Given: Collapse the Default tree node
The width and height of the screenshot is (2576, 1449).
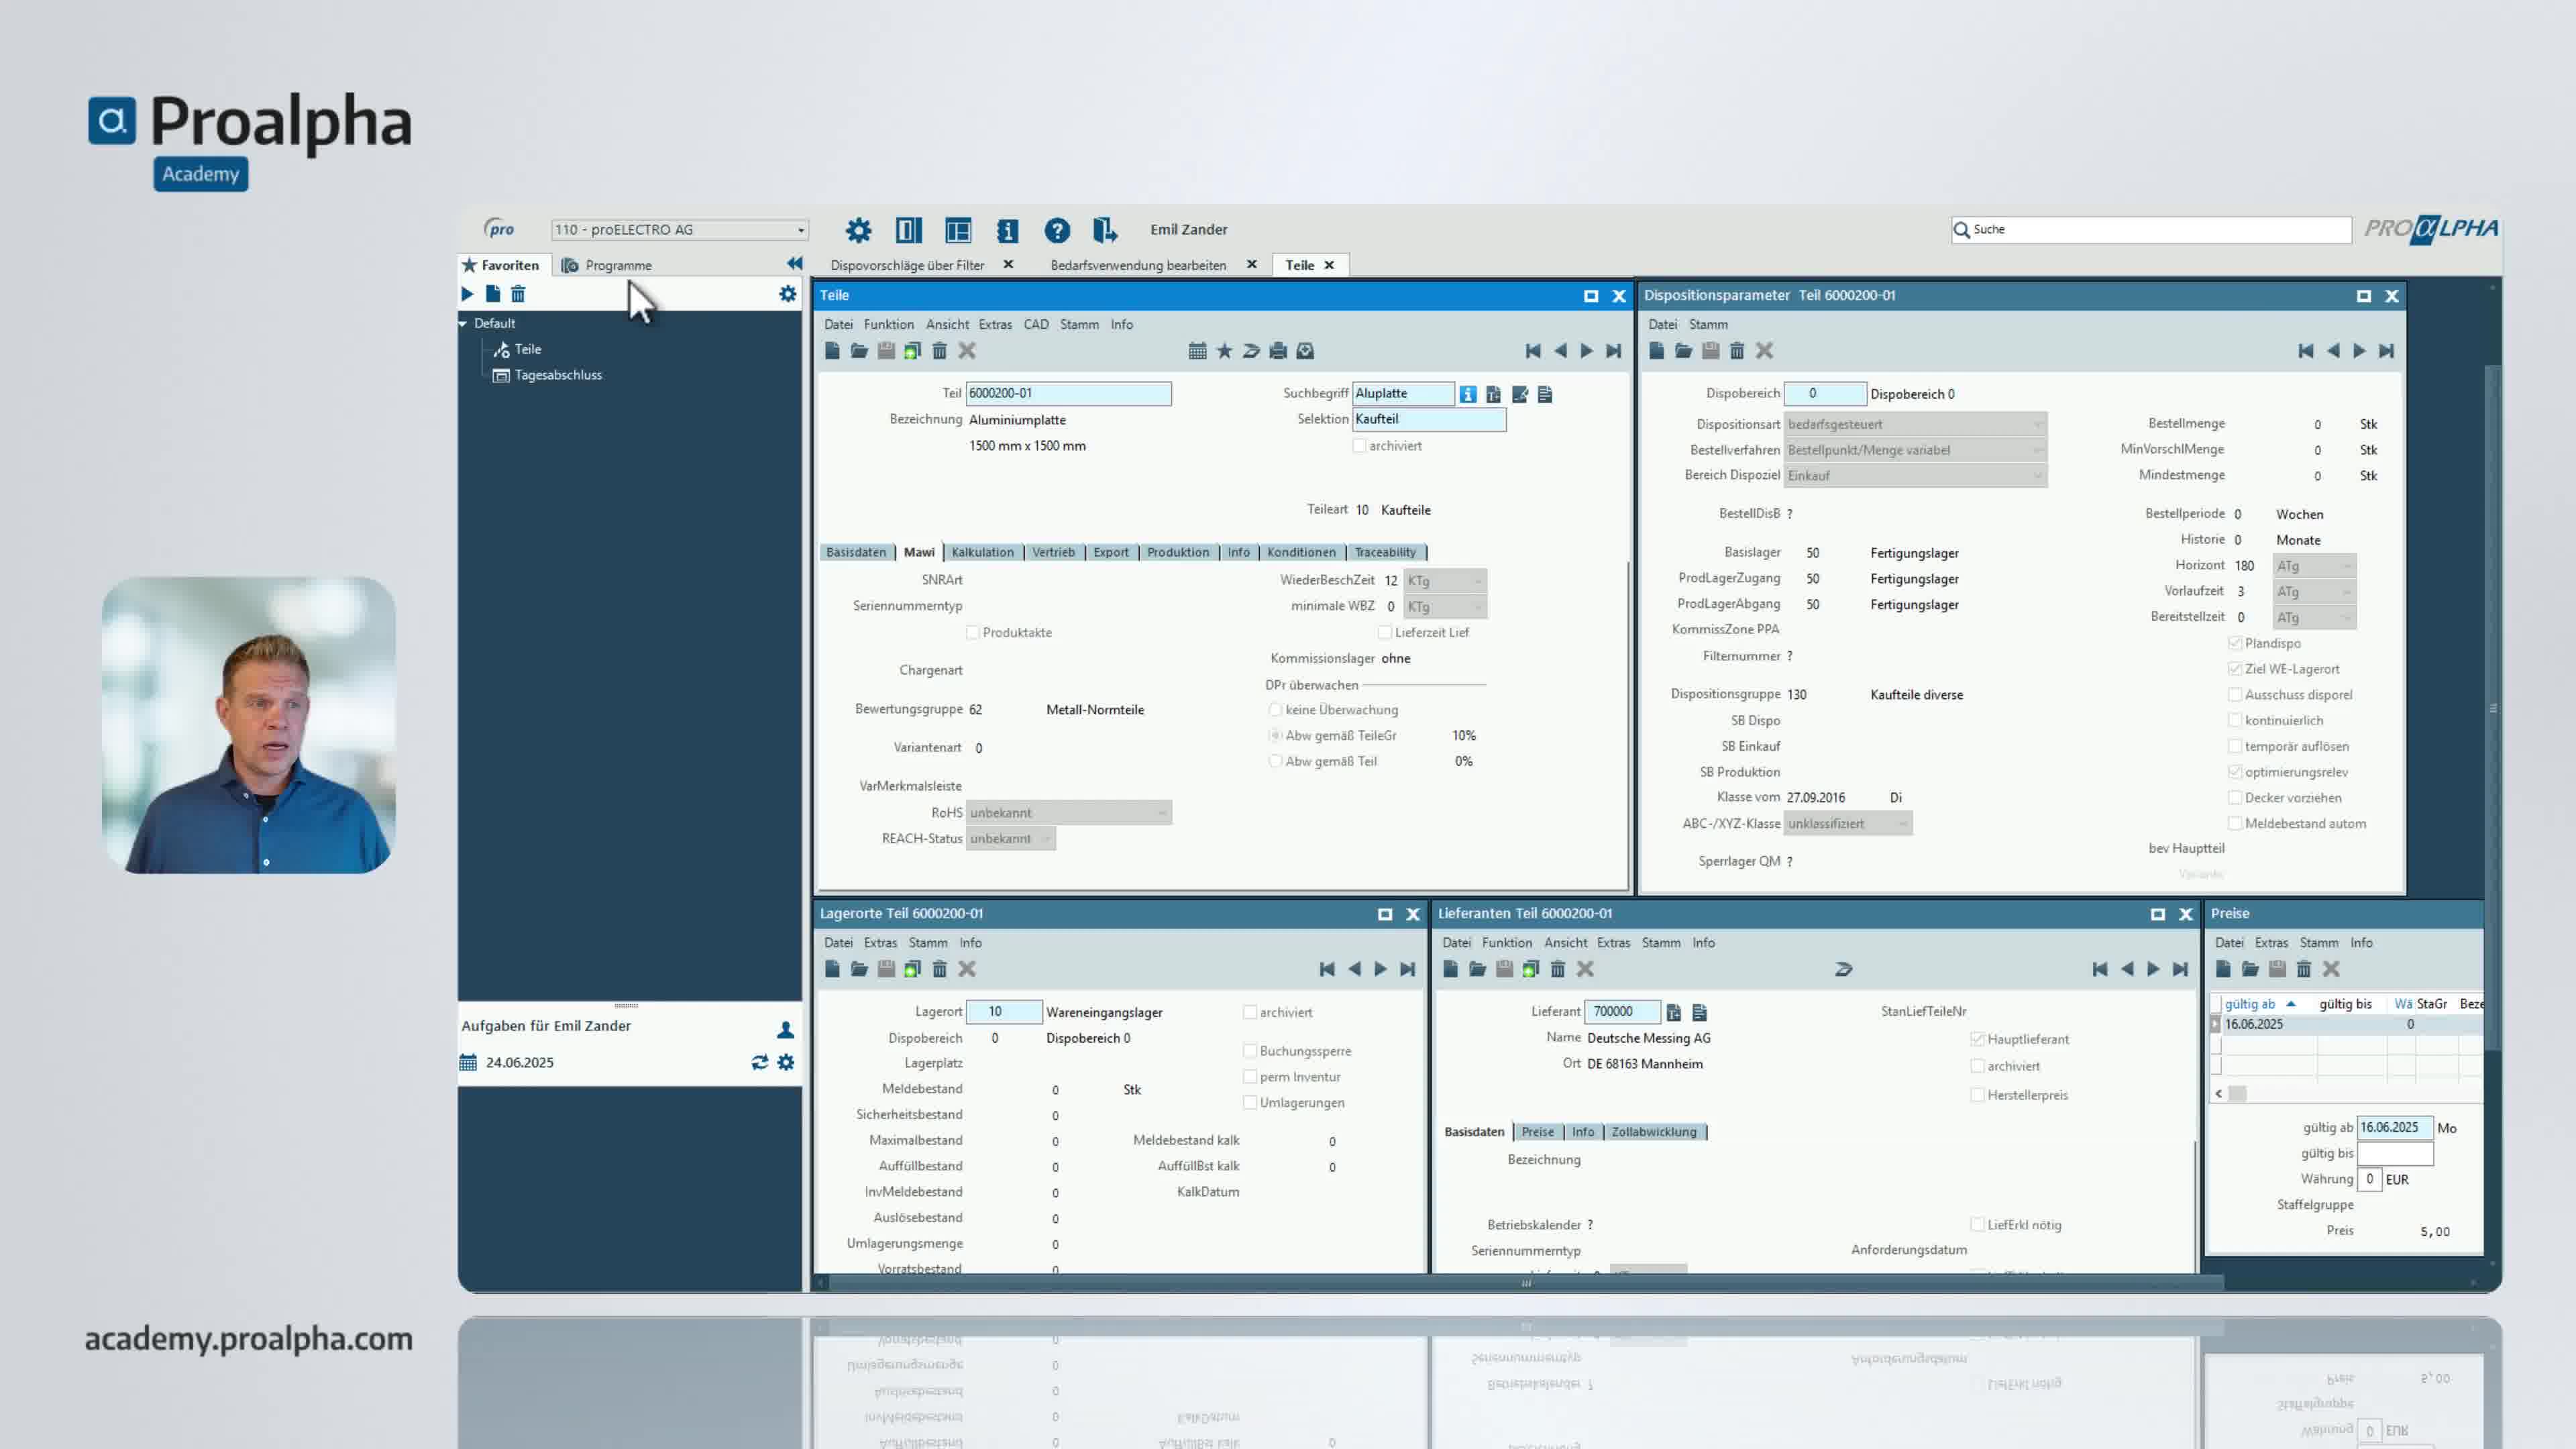Looking at the screenshot, I should [463, 324].
